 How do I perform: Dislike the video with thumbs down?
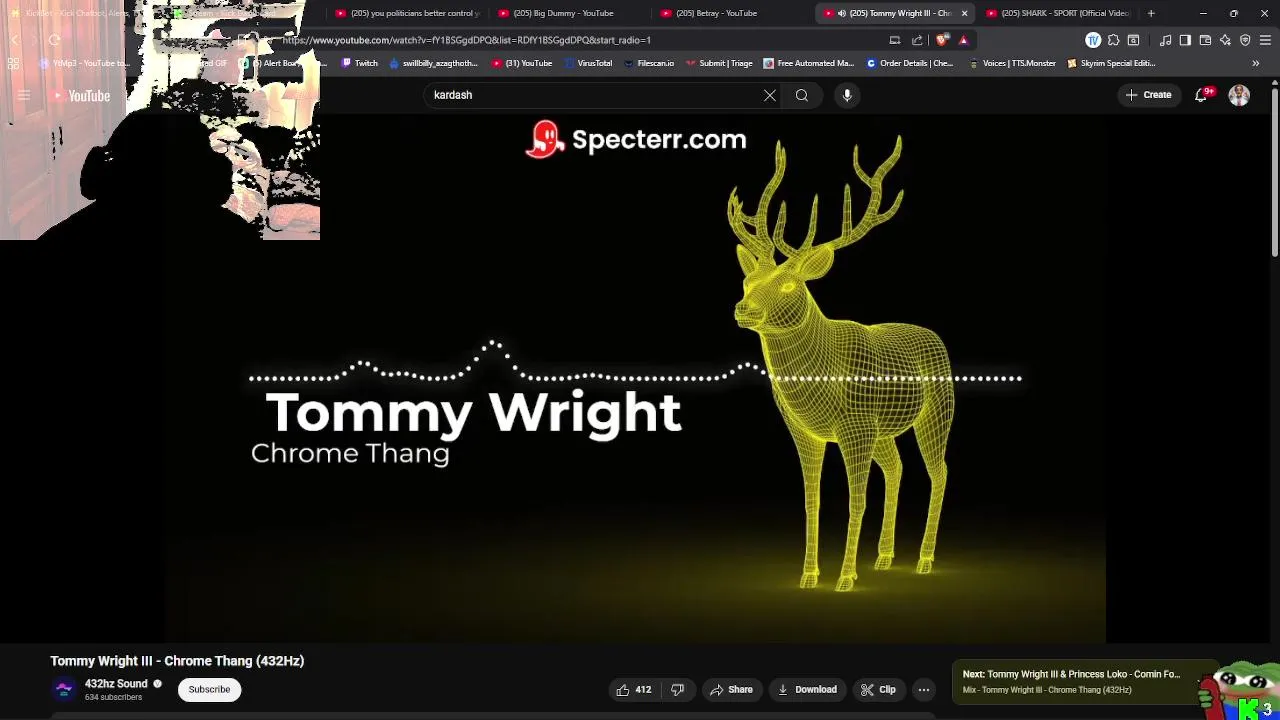point(677,689)
